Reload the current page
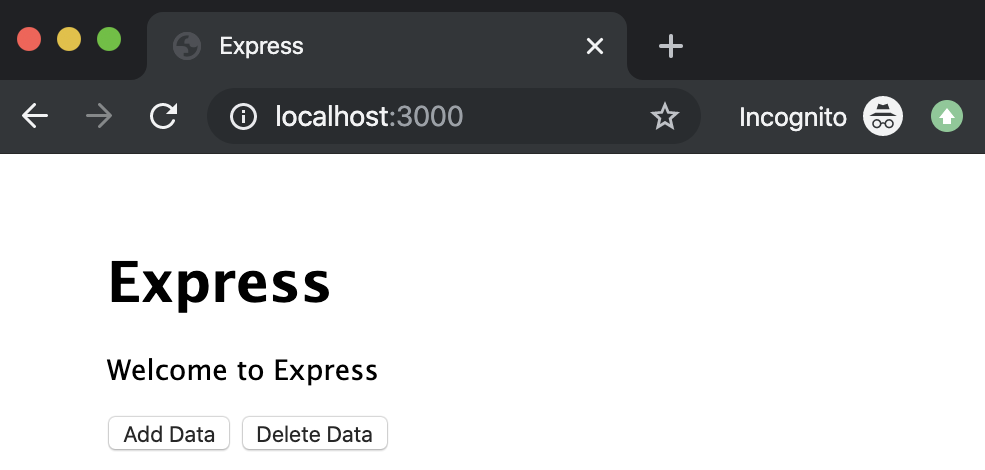This screenshot has height=470, width=985. pyautogui.click(x=163, y=117)
